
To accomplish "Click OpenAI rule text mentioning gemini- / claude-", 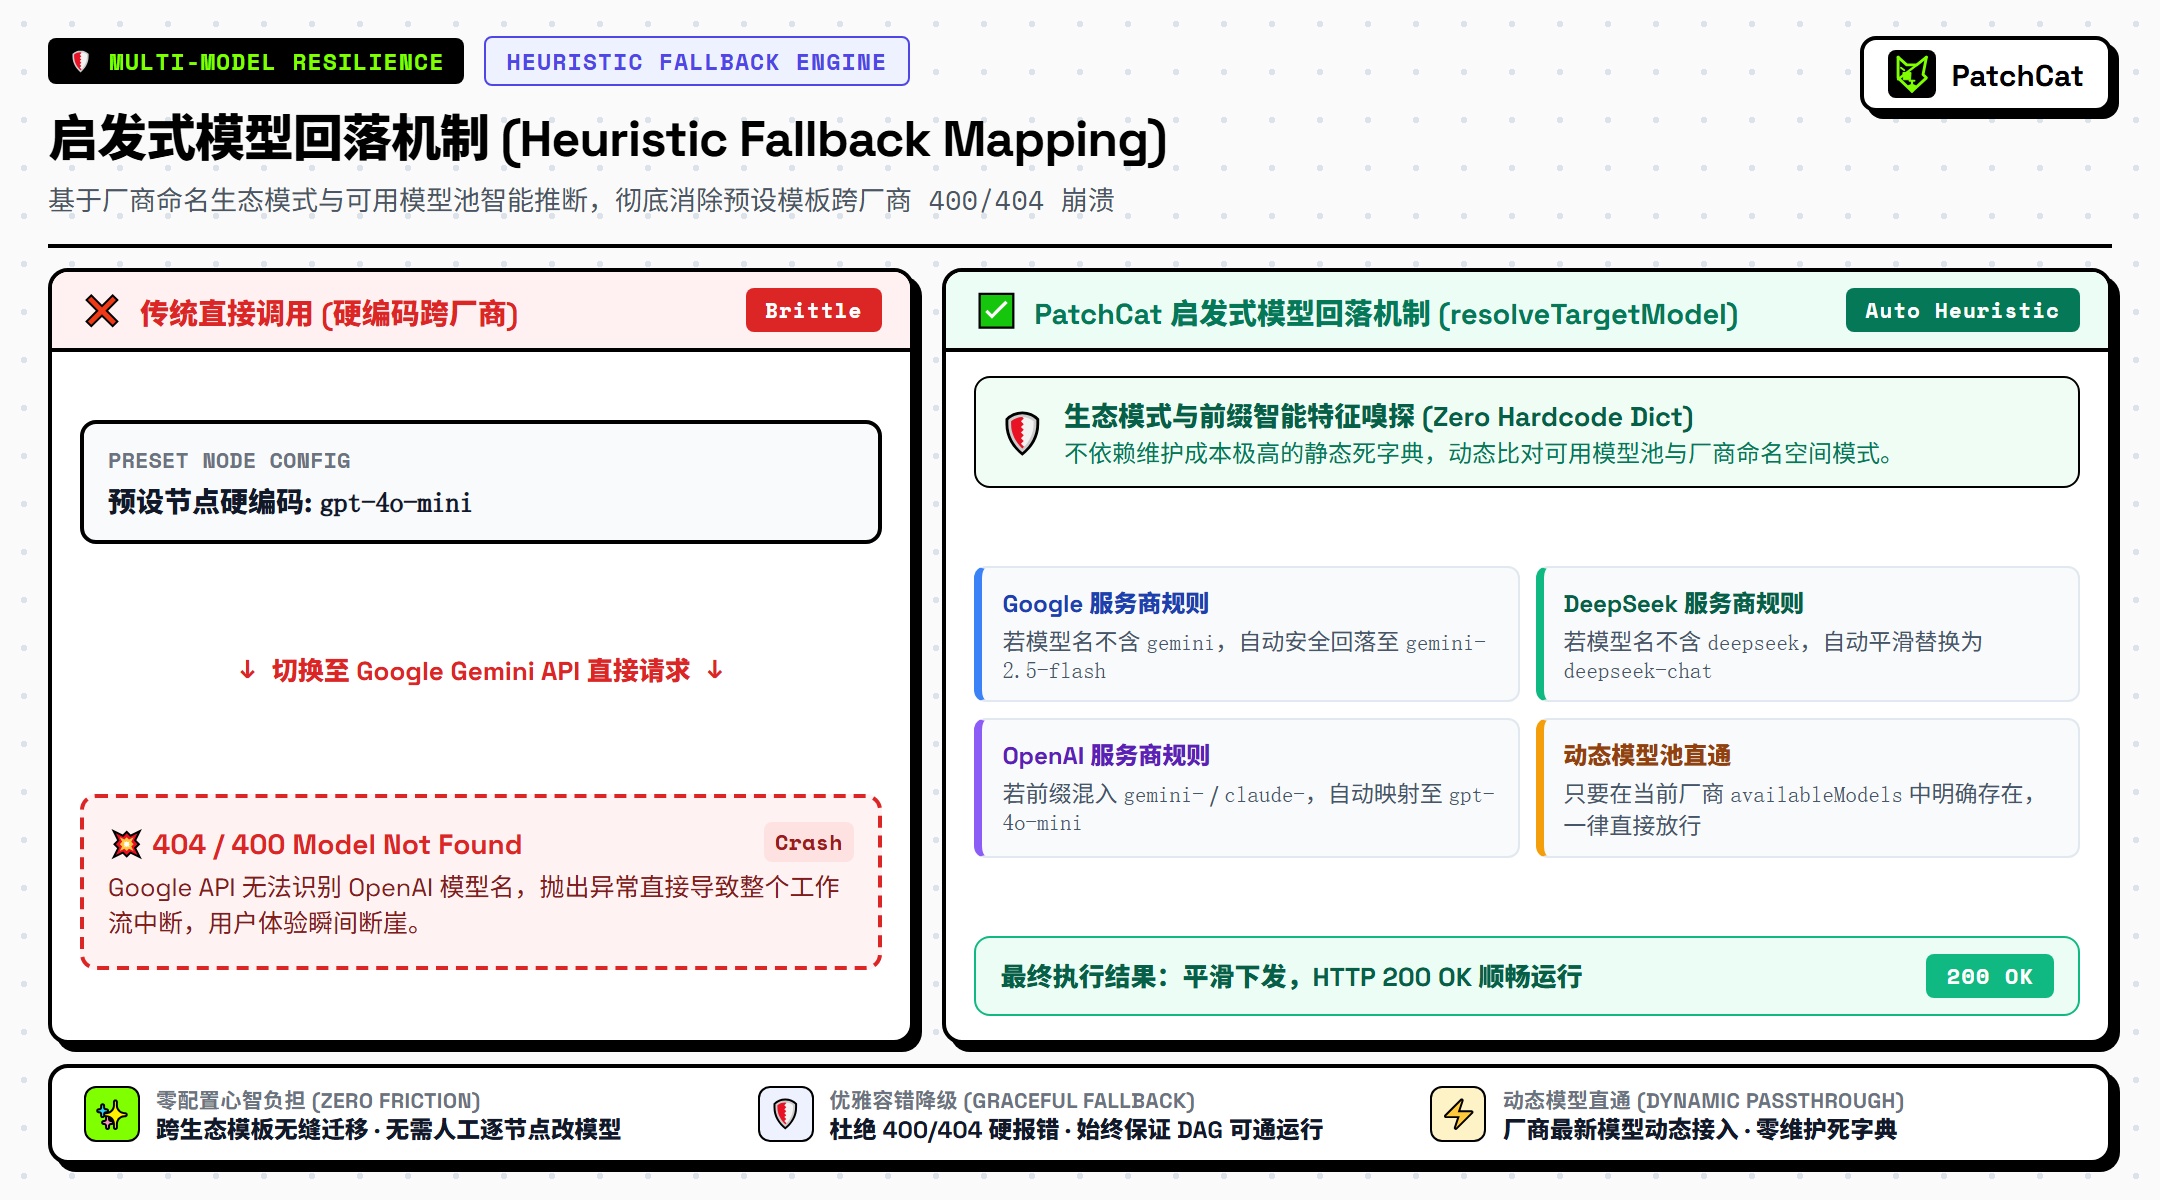I will (1248, 808).
